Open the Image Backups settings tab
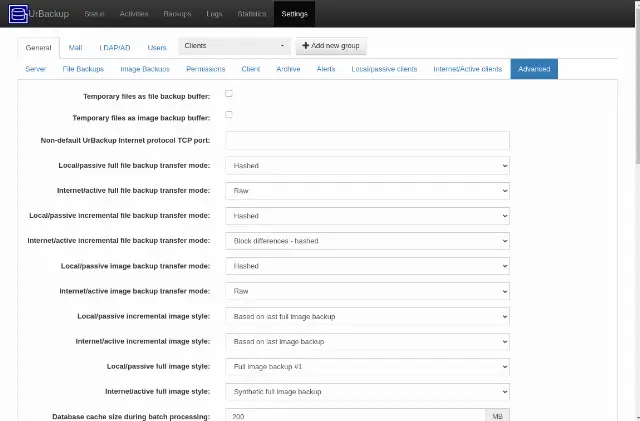The image size is (640, 421). tap(145, 69)
